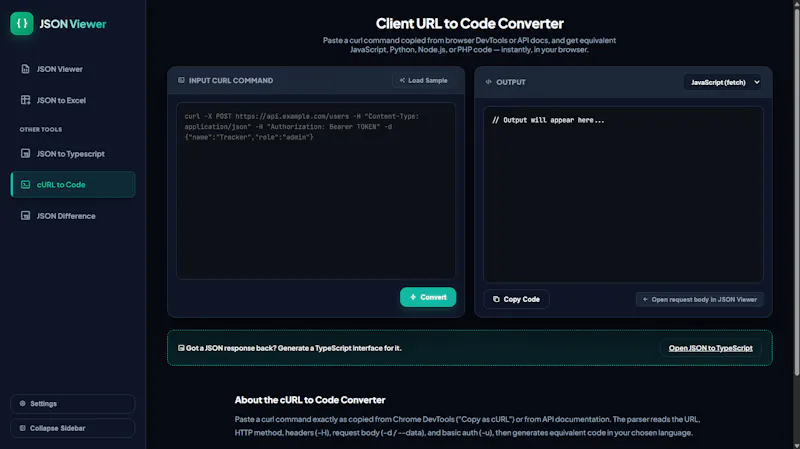Click the icon beside Got a JSON response back
800x449 pixels.
click(181, 348)
